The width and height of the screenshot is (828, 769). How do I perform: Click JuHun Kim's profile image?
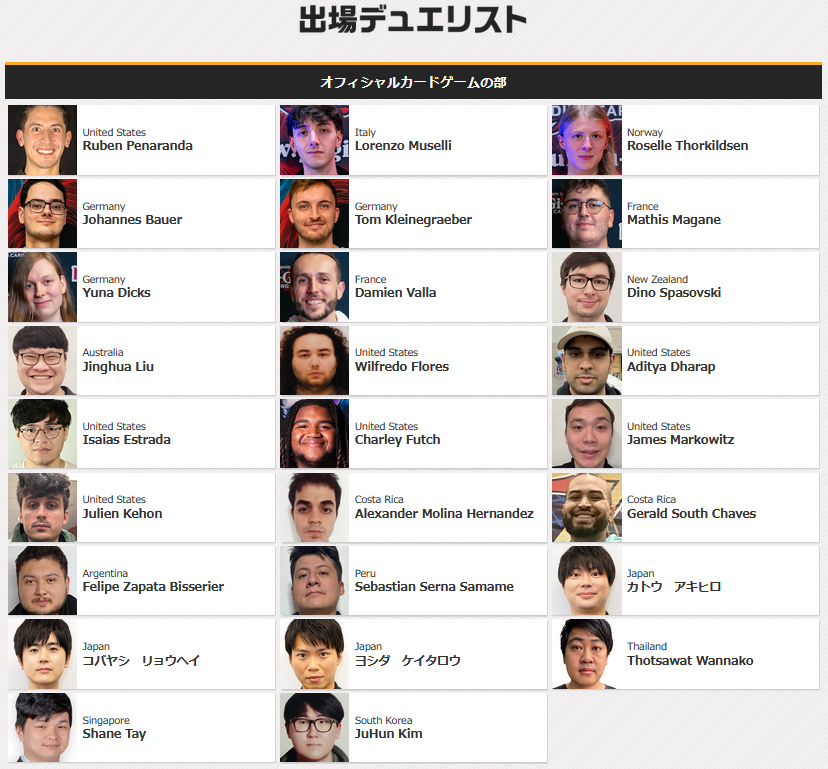point(314,727)
